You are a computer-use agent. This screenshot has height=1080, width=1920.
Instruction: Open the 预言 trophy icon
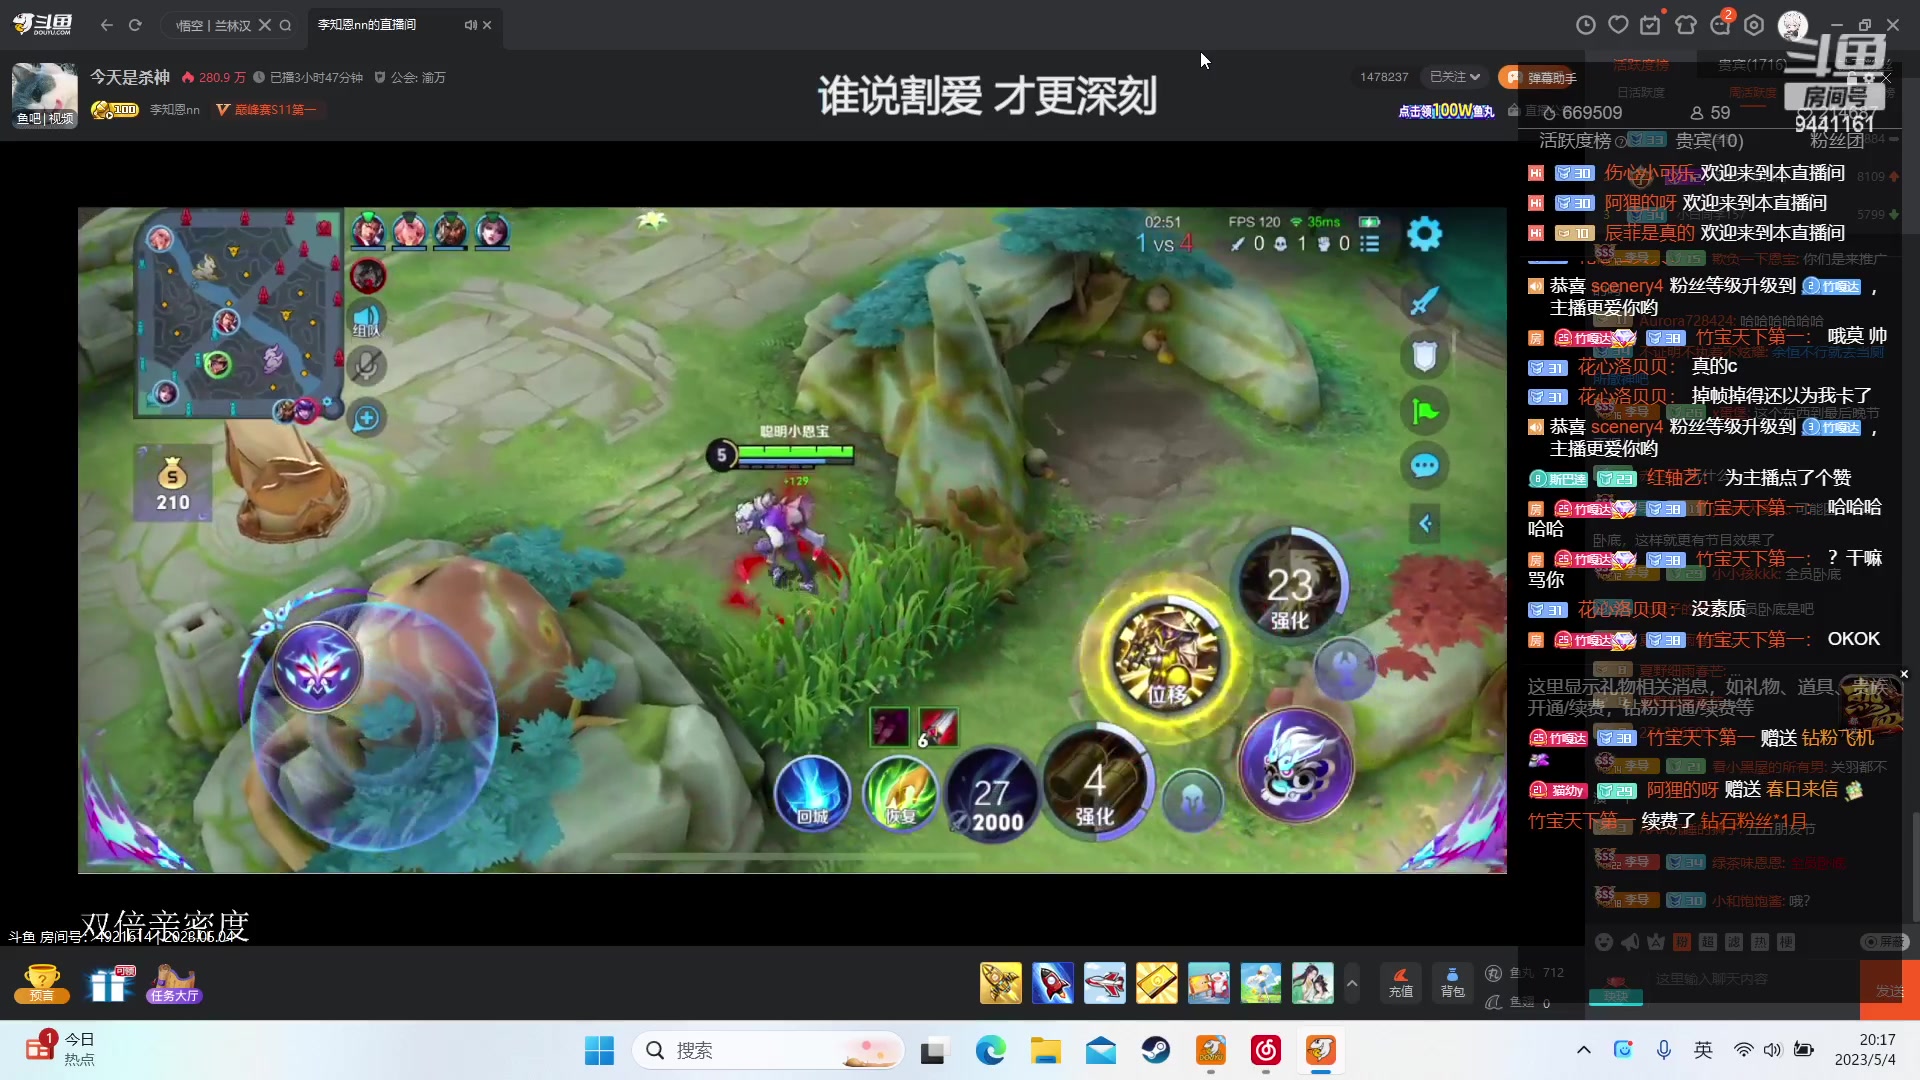point(42,983)
